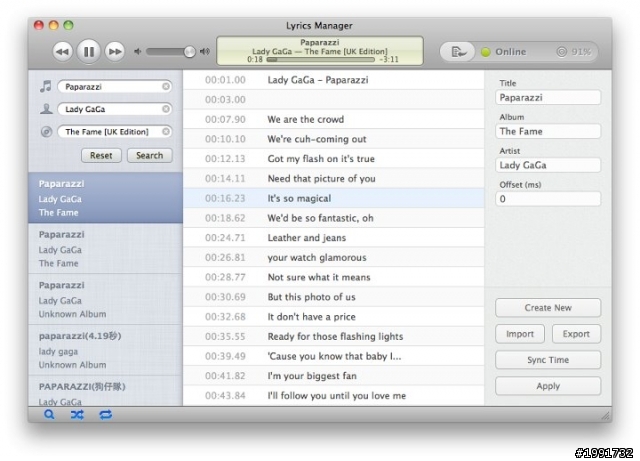Select lyric line 'I'll follow you until you love me'

333,395
